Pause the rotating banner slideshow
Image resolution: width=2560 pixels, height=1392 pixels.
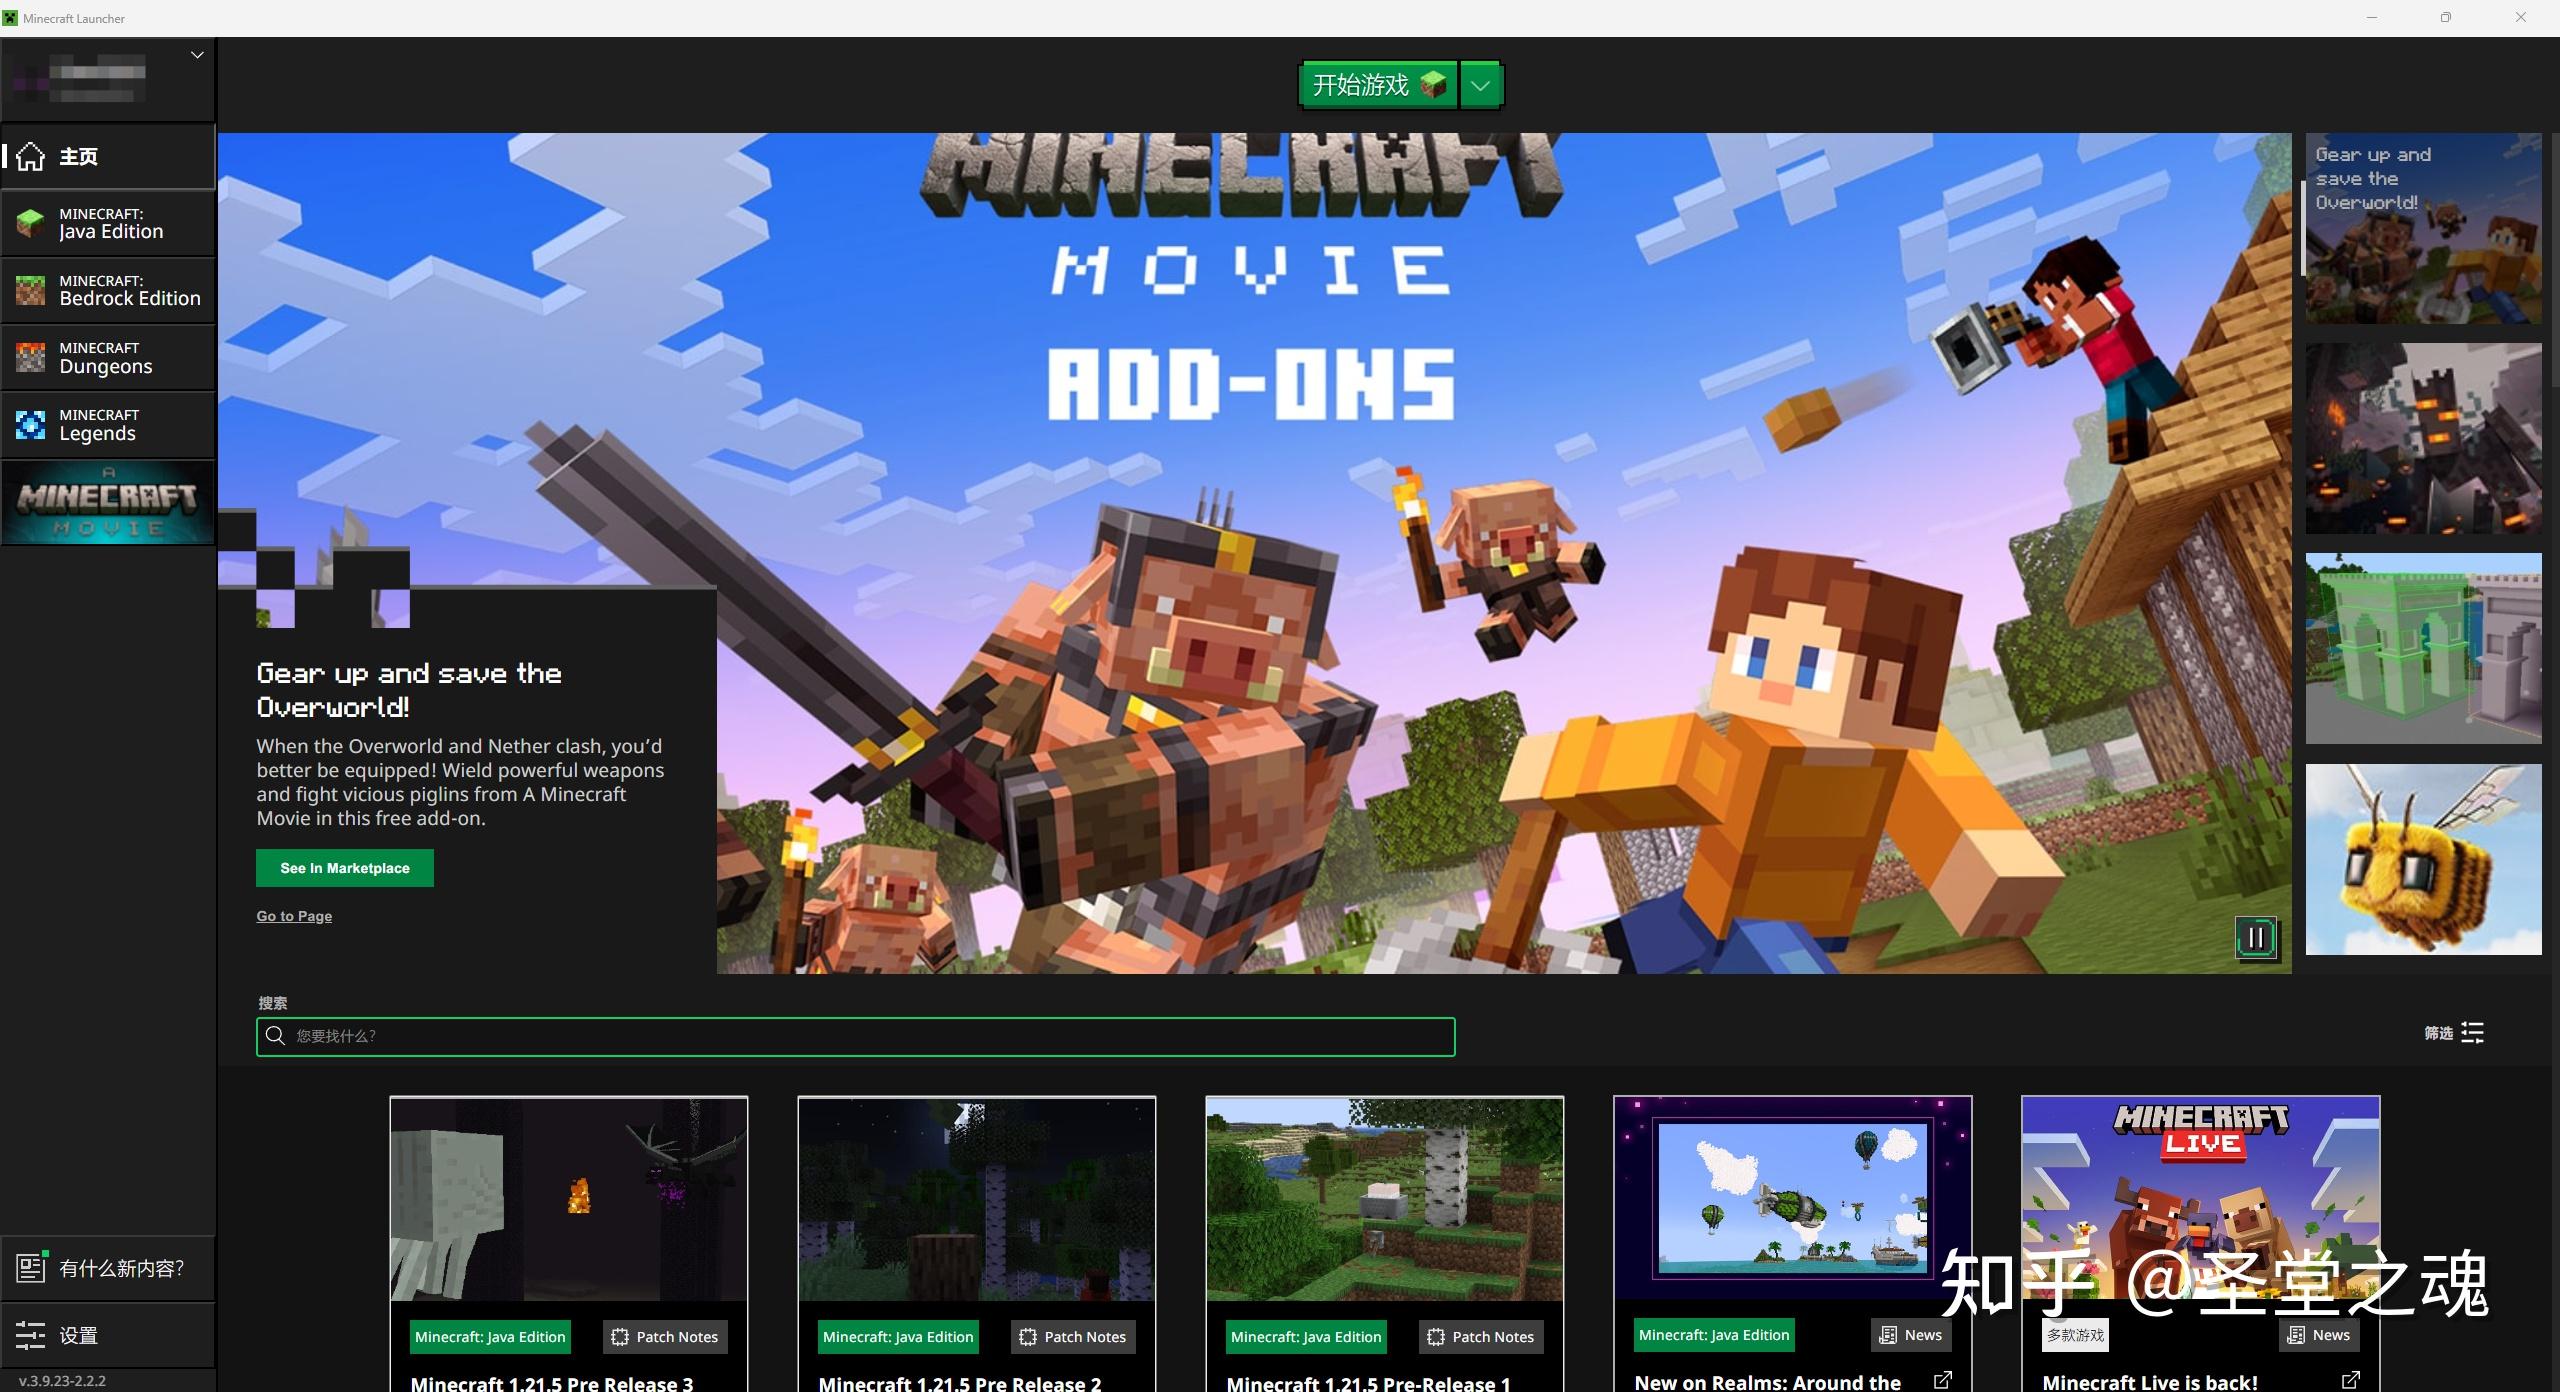[2256, 937]
